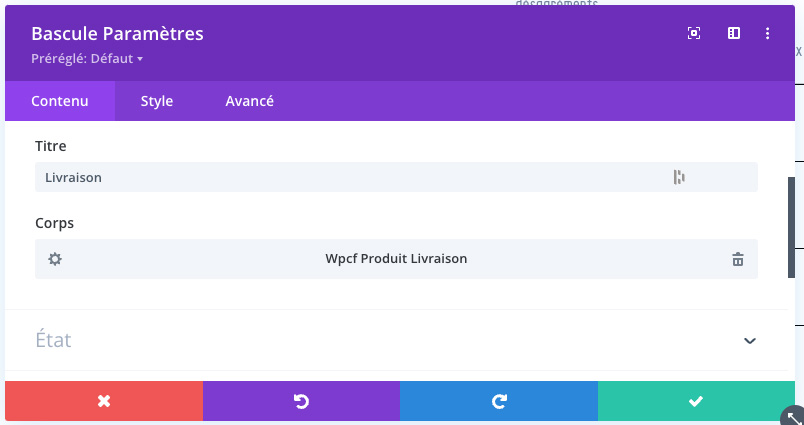Click the État section heading text

click(53, 340)
